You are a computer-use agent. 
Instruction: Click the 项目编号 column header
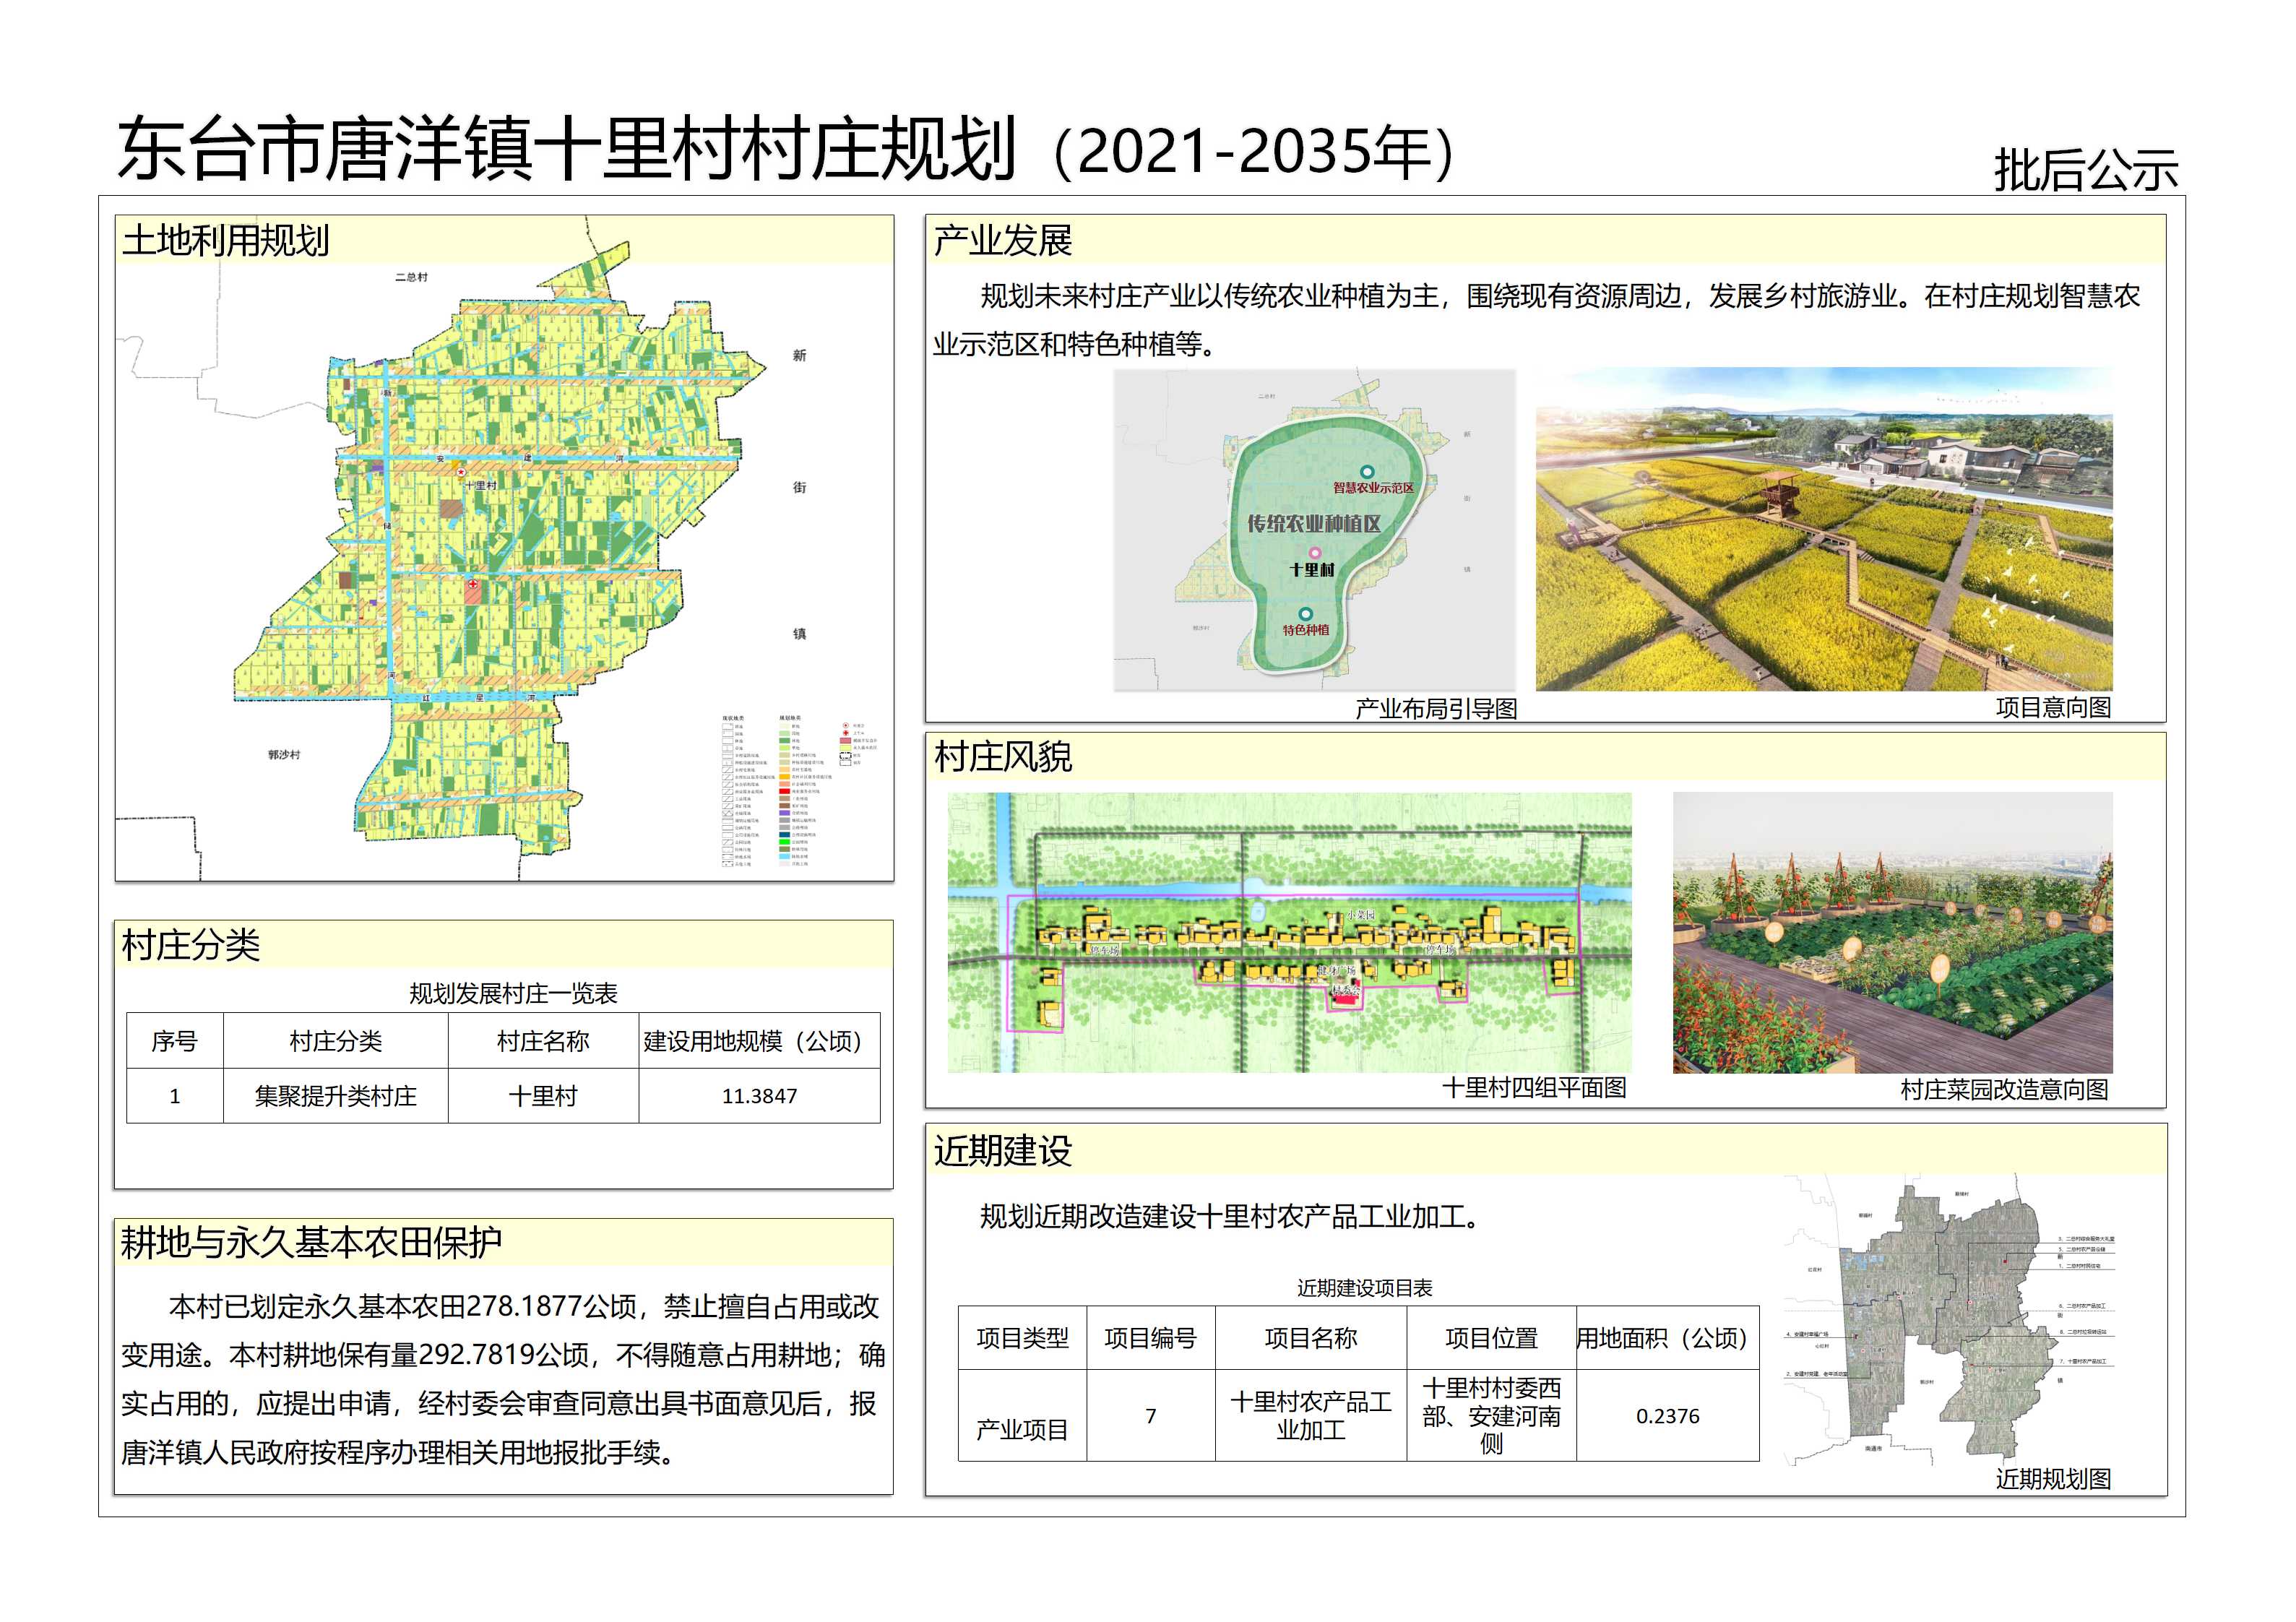click(x=1150, y=1338)
